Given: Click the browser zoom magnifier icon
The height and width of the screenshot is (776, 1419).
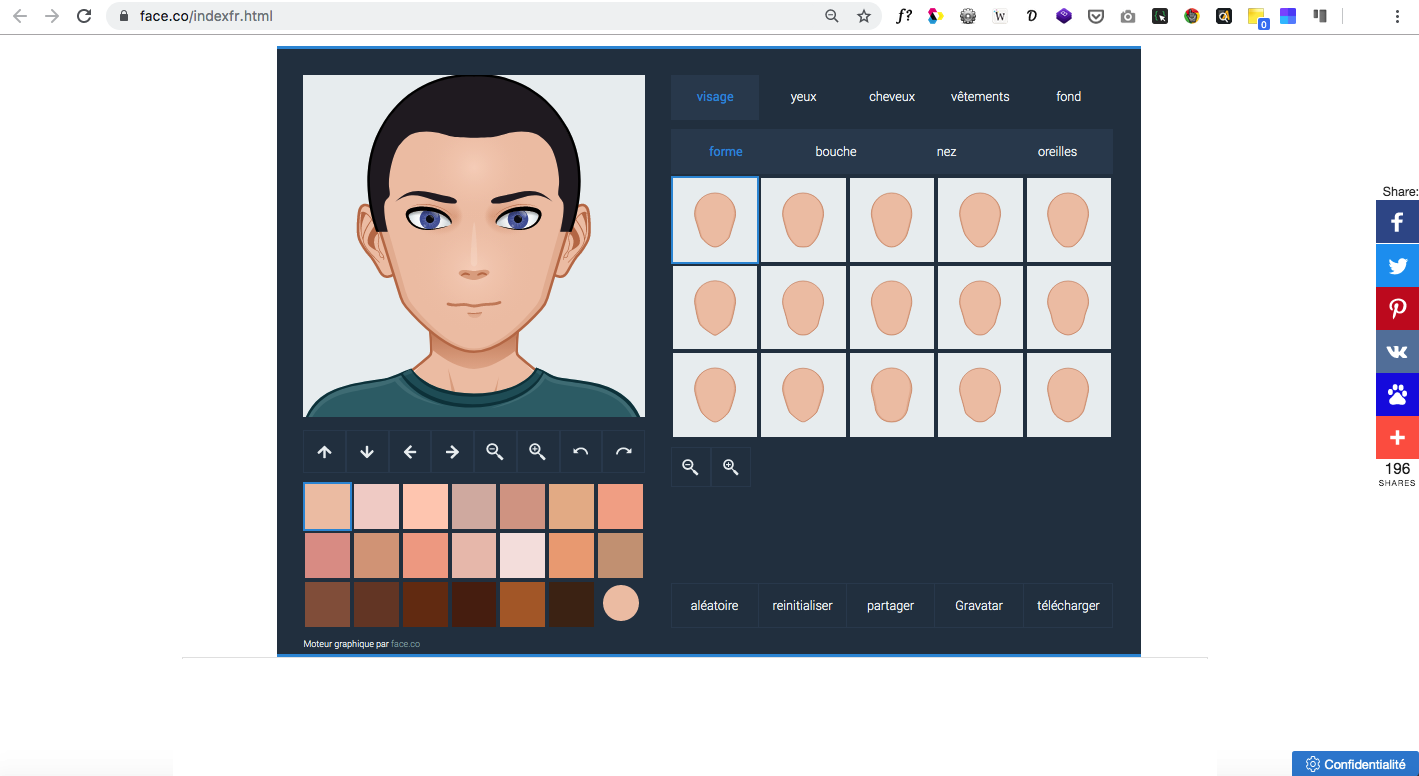Looking at the screenshot, I should coord(832,16).
